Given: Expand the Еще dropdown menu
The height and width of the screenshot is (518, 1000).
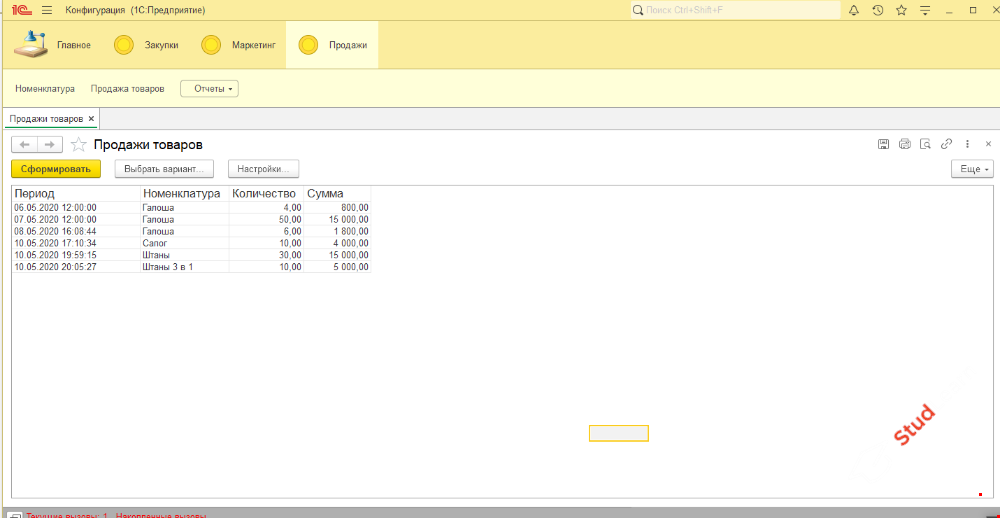Looking at the screenshot, I should 971,169.
